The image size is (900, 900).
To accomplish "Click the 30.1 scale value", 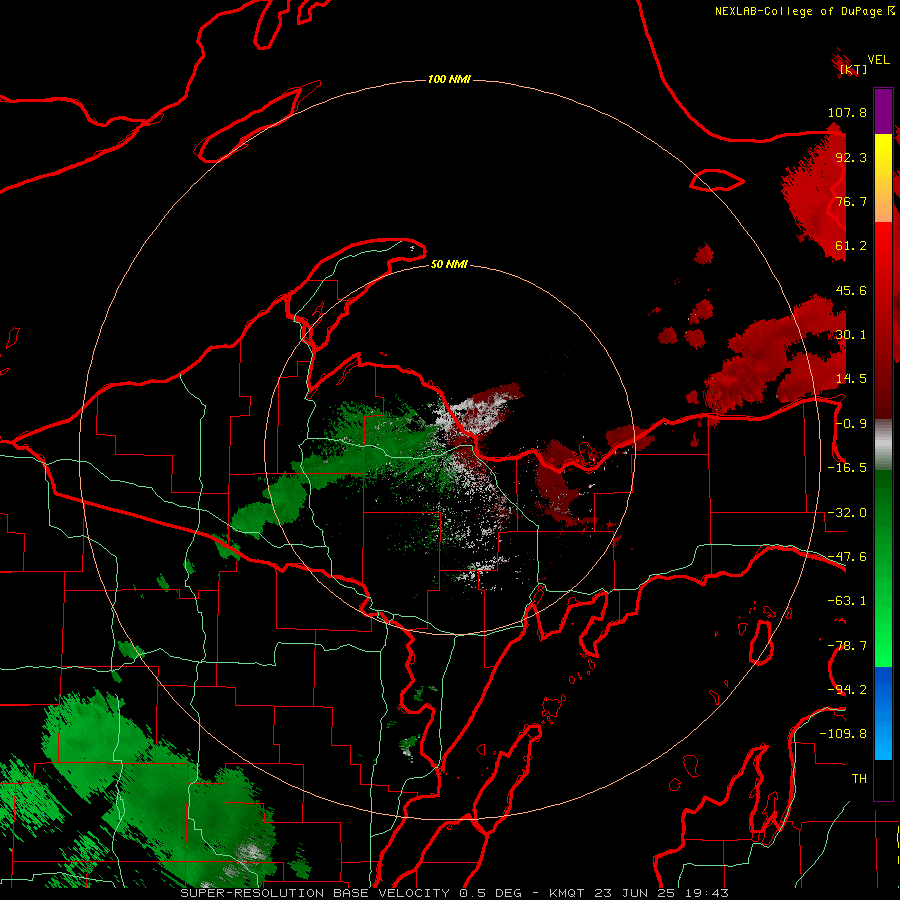I will [851, 335].
